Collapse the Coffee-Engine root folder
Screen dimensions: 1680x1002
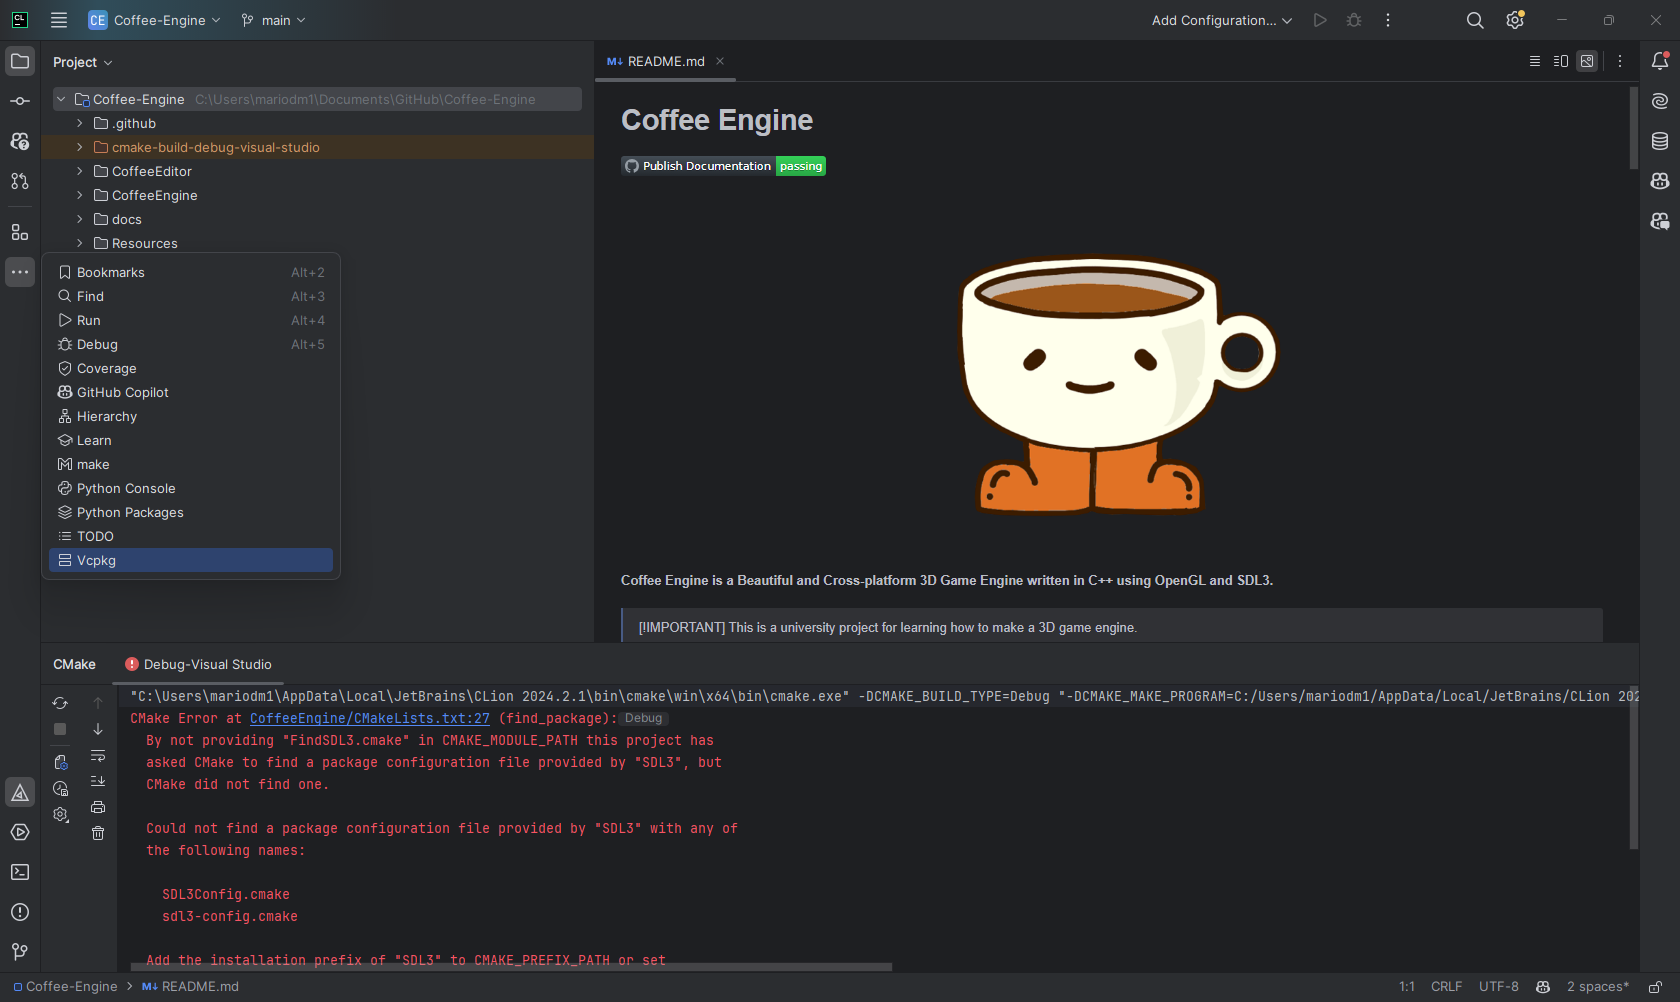(61, 99)
